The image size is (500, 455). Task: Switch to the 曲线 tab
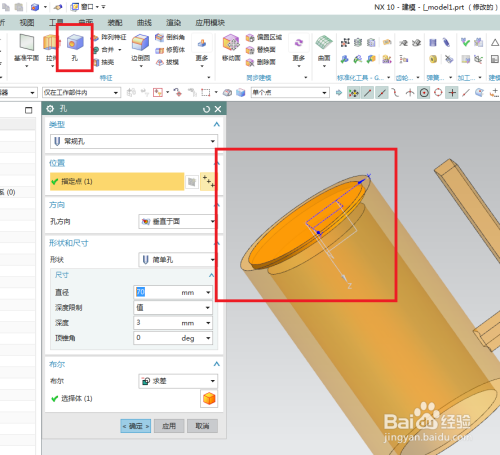(x=144, y=23)
